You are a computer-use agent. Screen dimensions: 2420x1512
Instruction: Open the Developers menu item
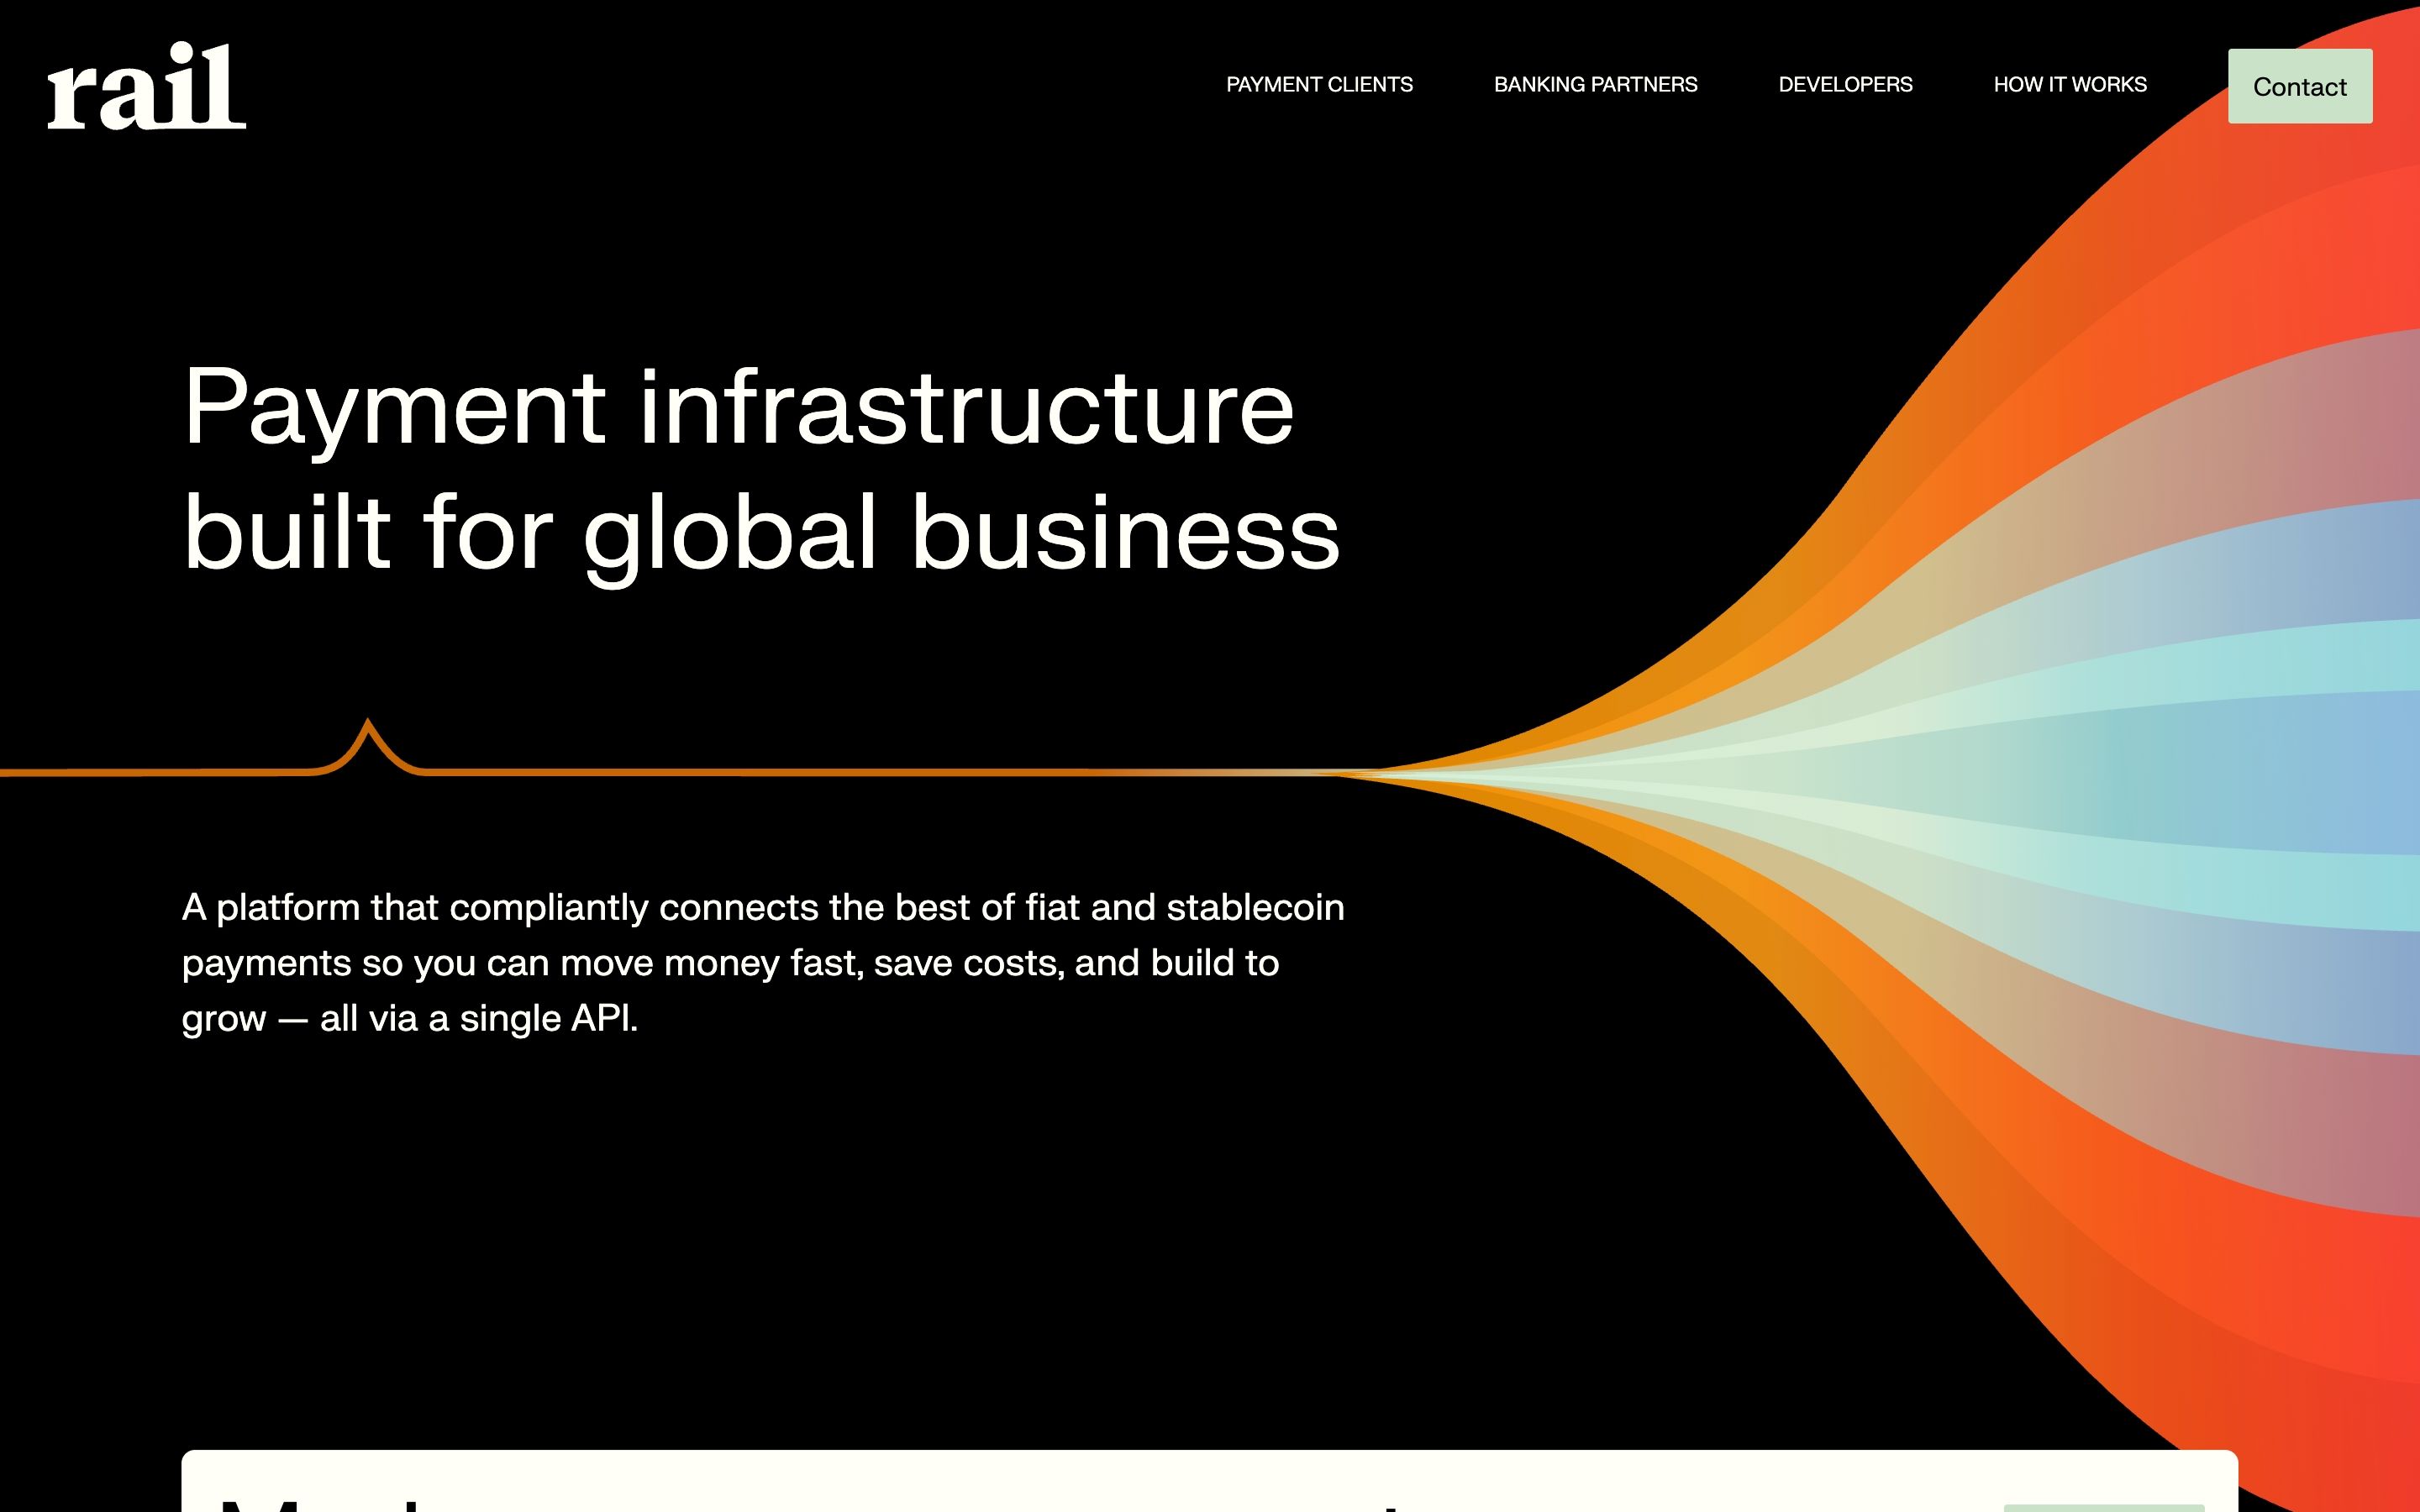pos(1845,85)
